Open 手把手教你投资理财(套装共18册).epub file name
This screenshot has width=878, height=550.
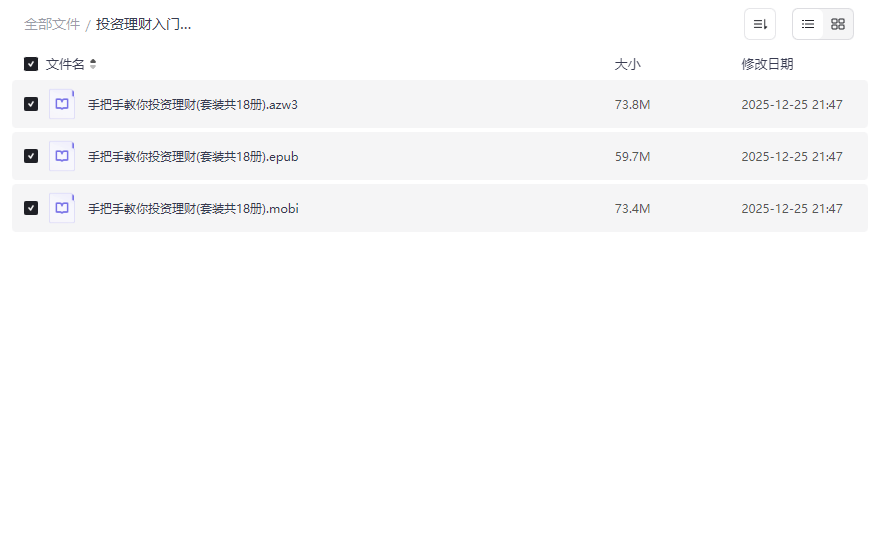point(193,157)
